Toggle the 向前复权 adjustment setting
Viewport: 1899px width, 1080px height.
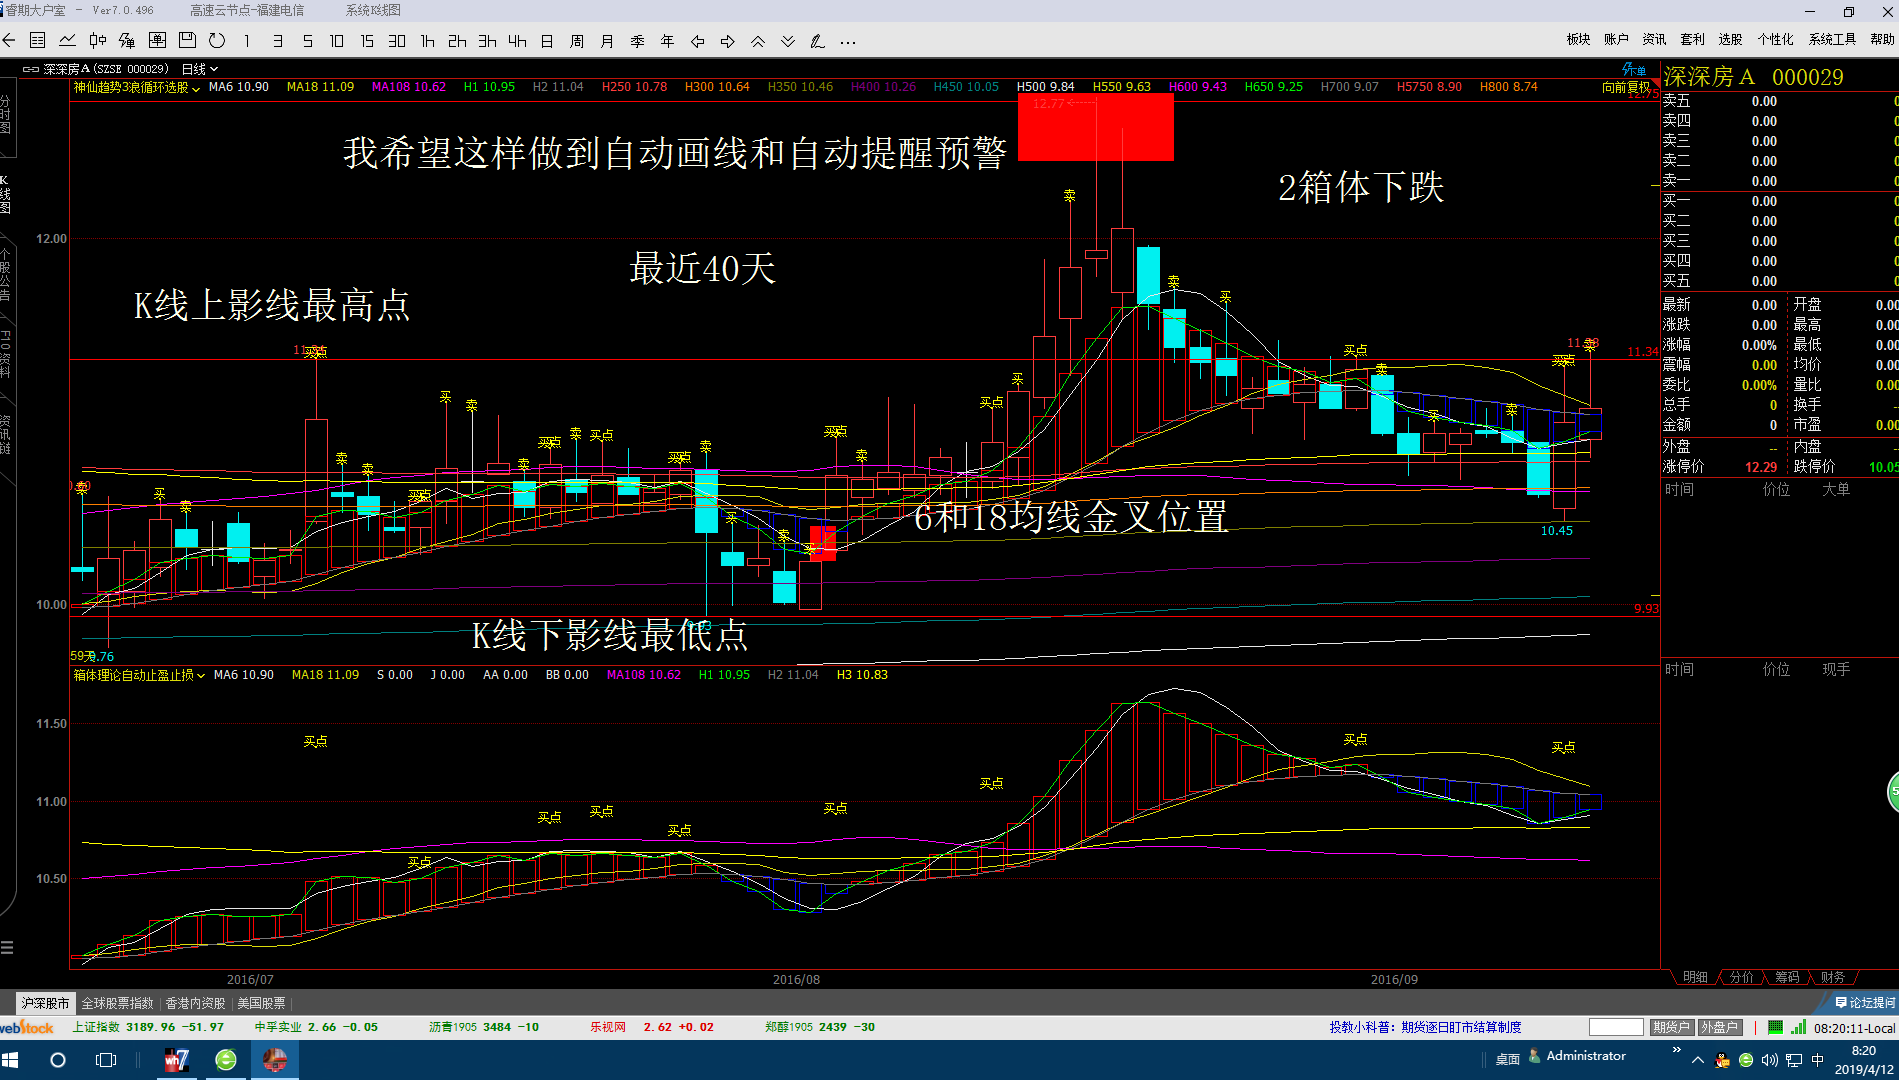click(1625, 87)
